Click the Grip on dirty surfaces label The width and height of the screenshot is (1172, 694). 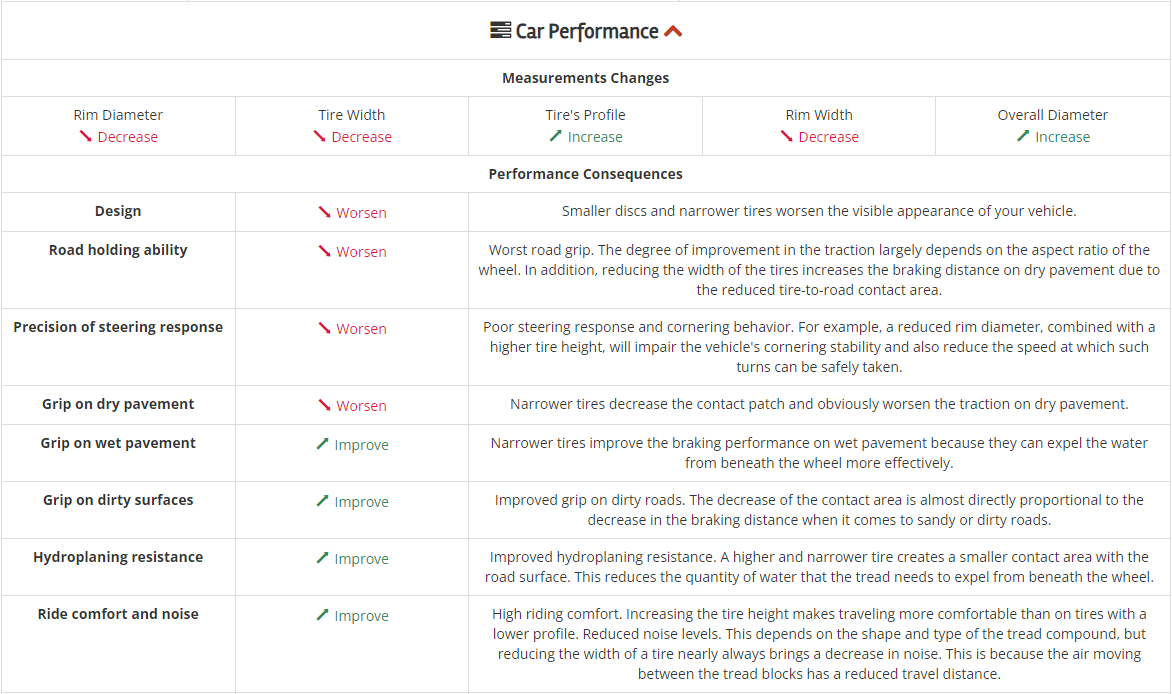118,500
